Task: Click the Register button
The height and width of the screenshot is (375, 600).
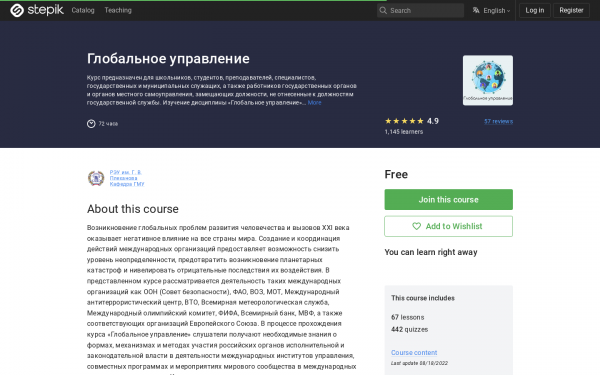Action: [x=571, y=10]
